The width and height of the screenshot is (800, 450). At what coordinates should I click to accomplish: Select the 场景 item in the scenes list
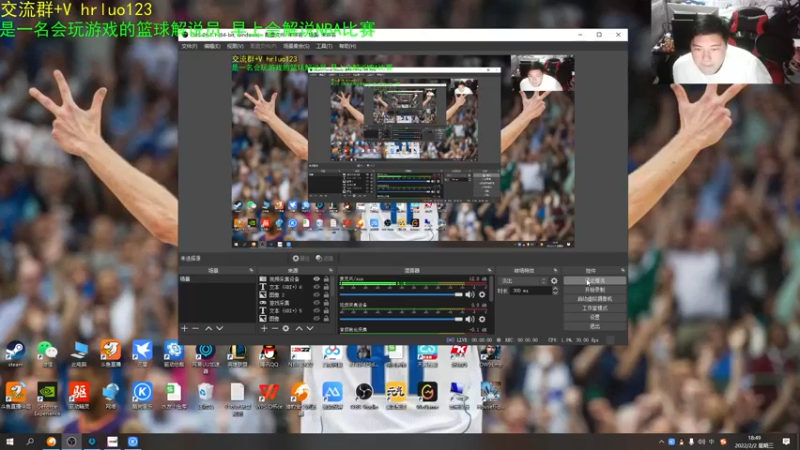coord(217,280)
